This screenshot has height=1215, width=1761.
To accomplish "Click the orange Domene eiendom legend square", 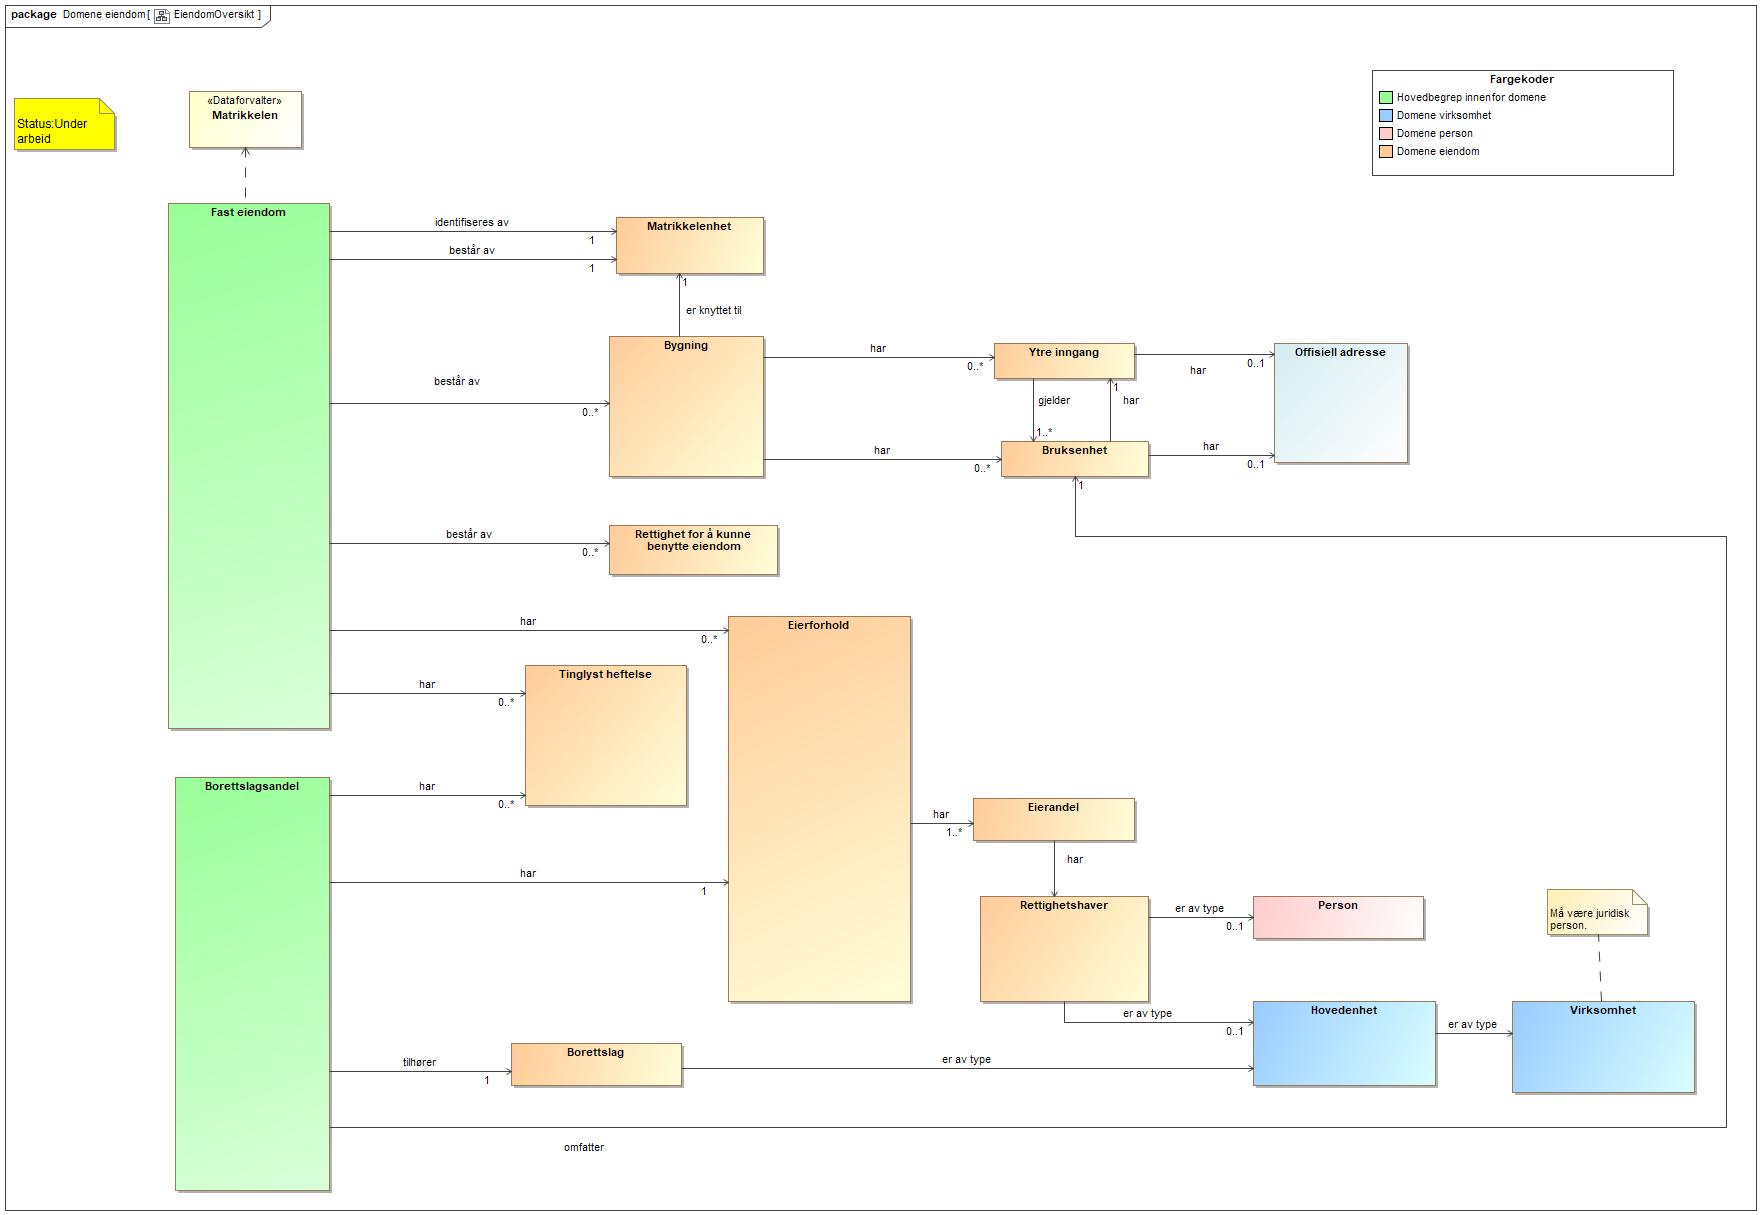I will [x=1385, y=152].
